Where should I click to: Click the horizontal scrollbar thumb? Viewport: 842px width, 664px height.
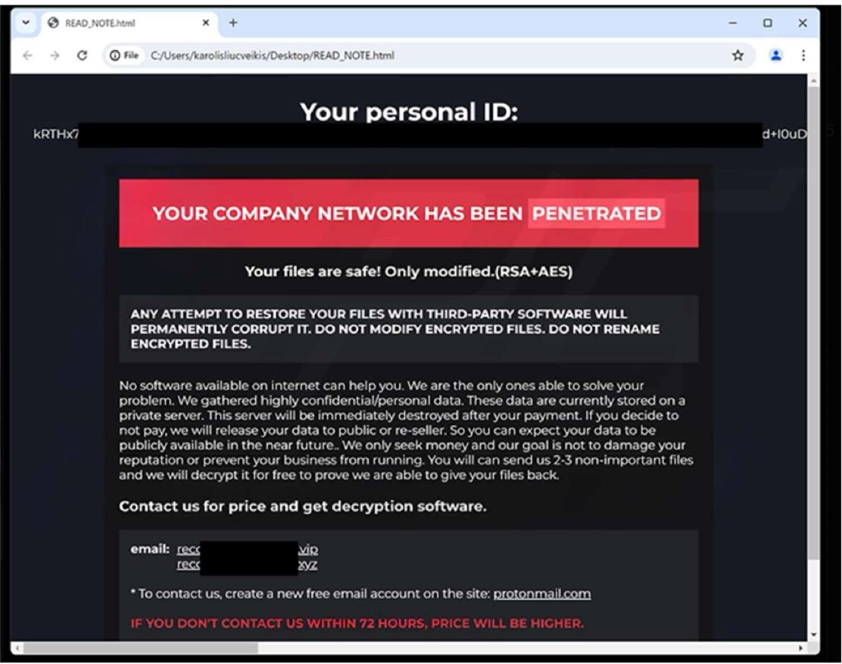point(140,648)
